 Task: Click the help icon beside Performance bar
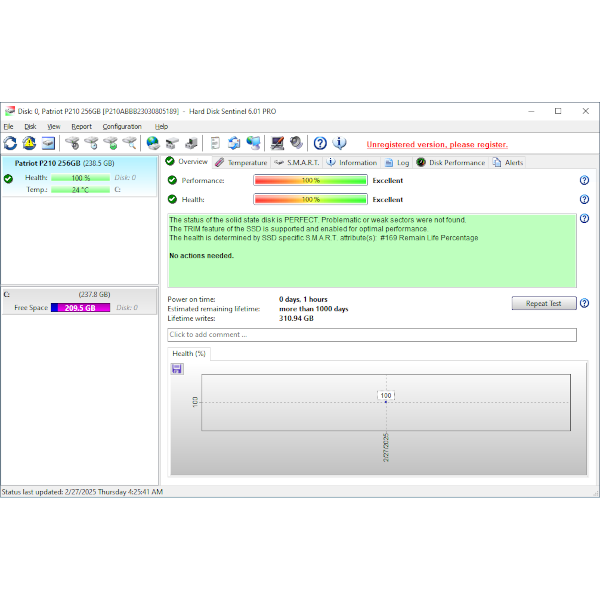click(x=584, y=180)
